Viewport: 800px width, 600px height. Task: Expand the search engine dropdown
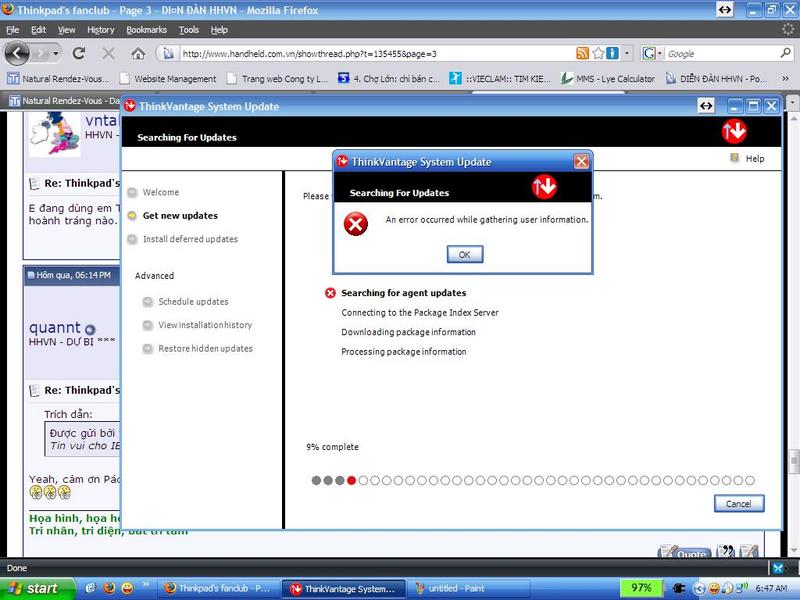[x=659, y=53]
